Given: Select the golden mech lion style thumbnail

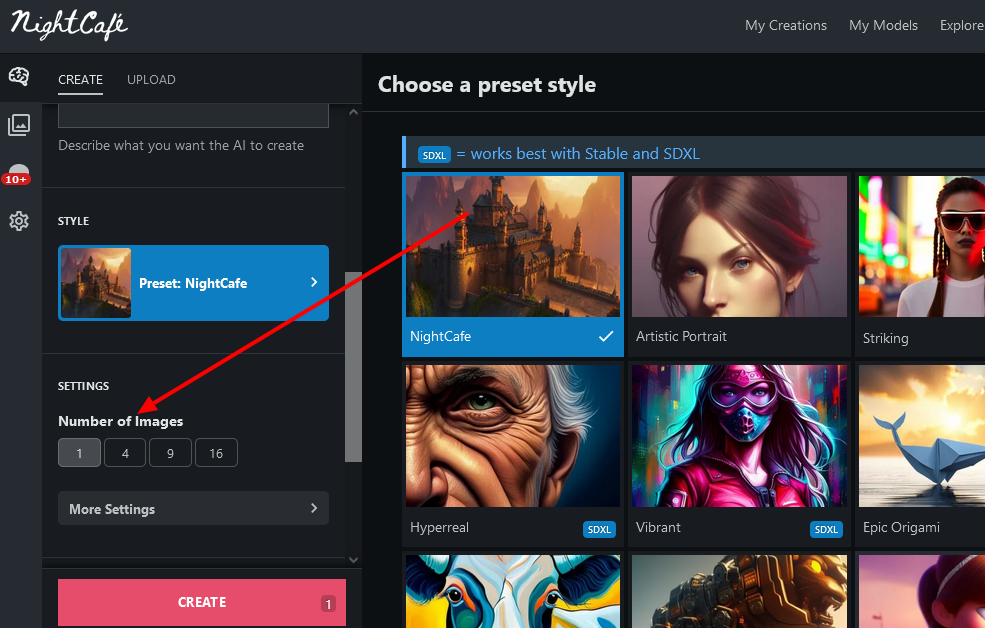Looking at the screenshot, I should tap(739, 591).
